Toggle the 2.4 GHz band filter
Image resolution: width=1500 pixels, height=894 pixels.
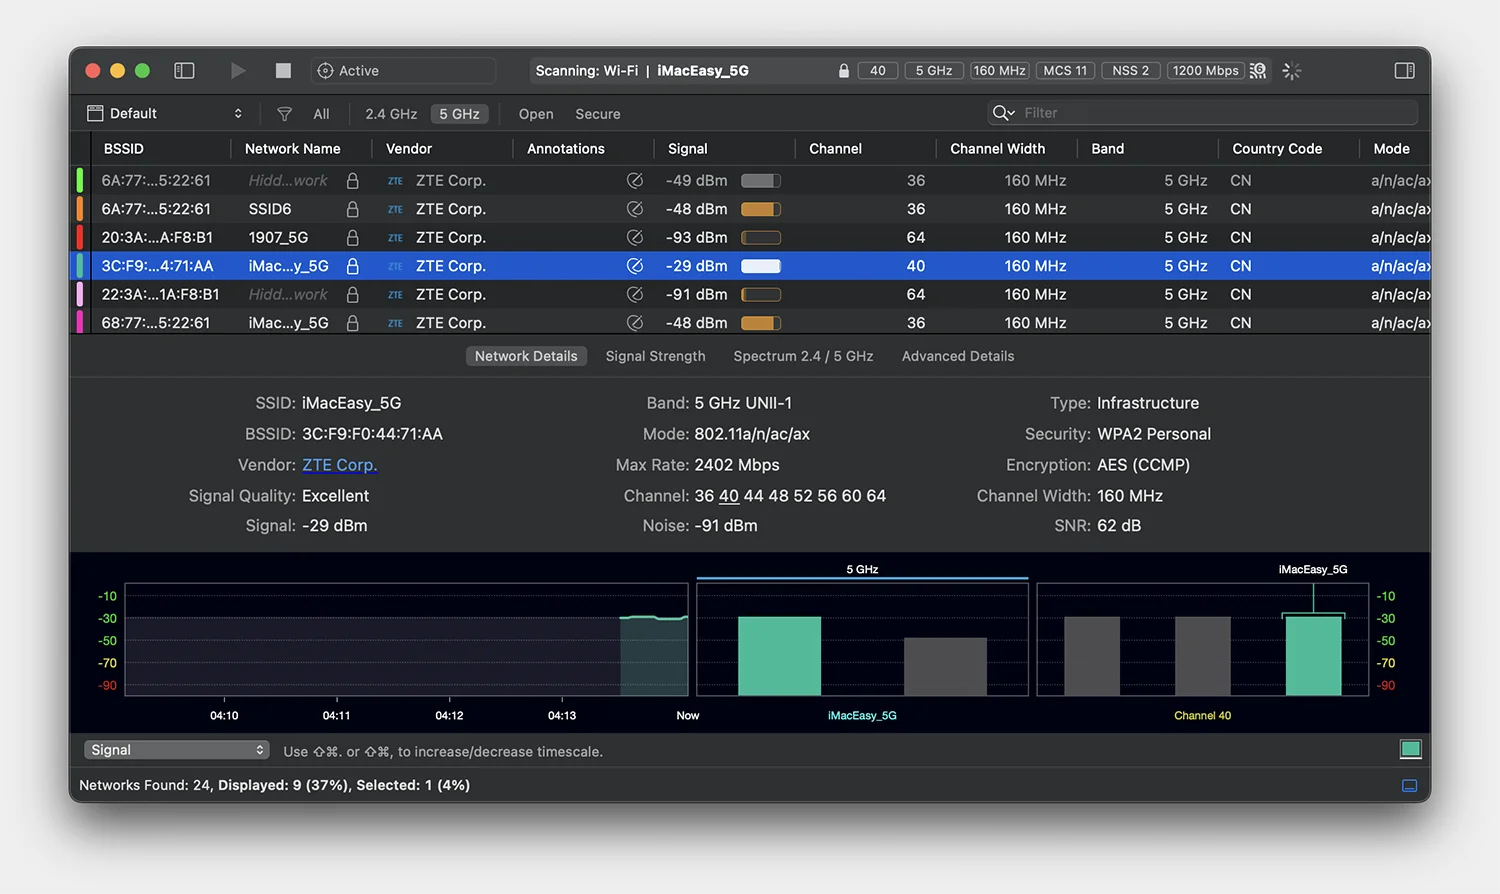click(x=391, y=114)
